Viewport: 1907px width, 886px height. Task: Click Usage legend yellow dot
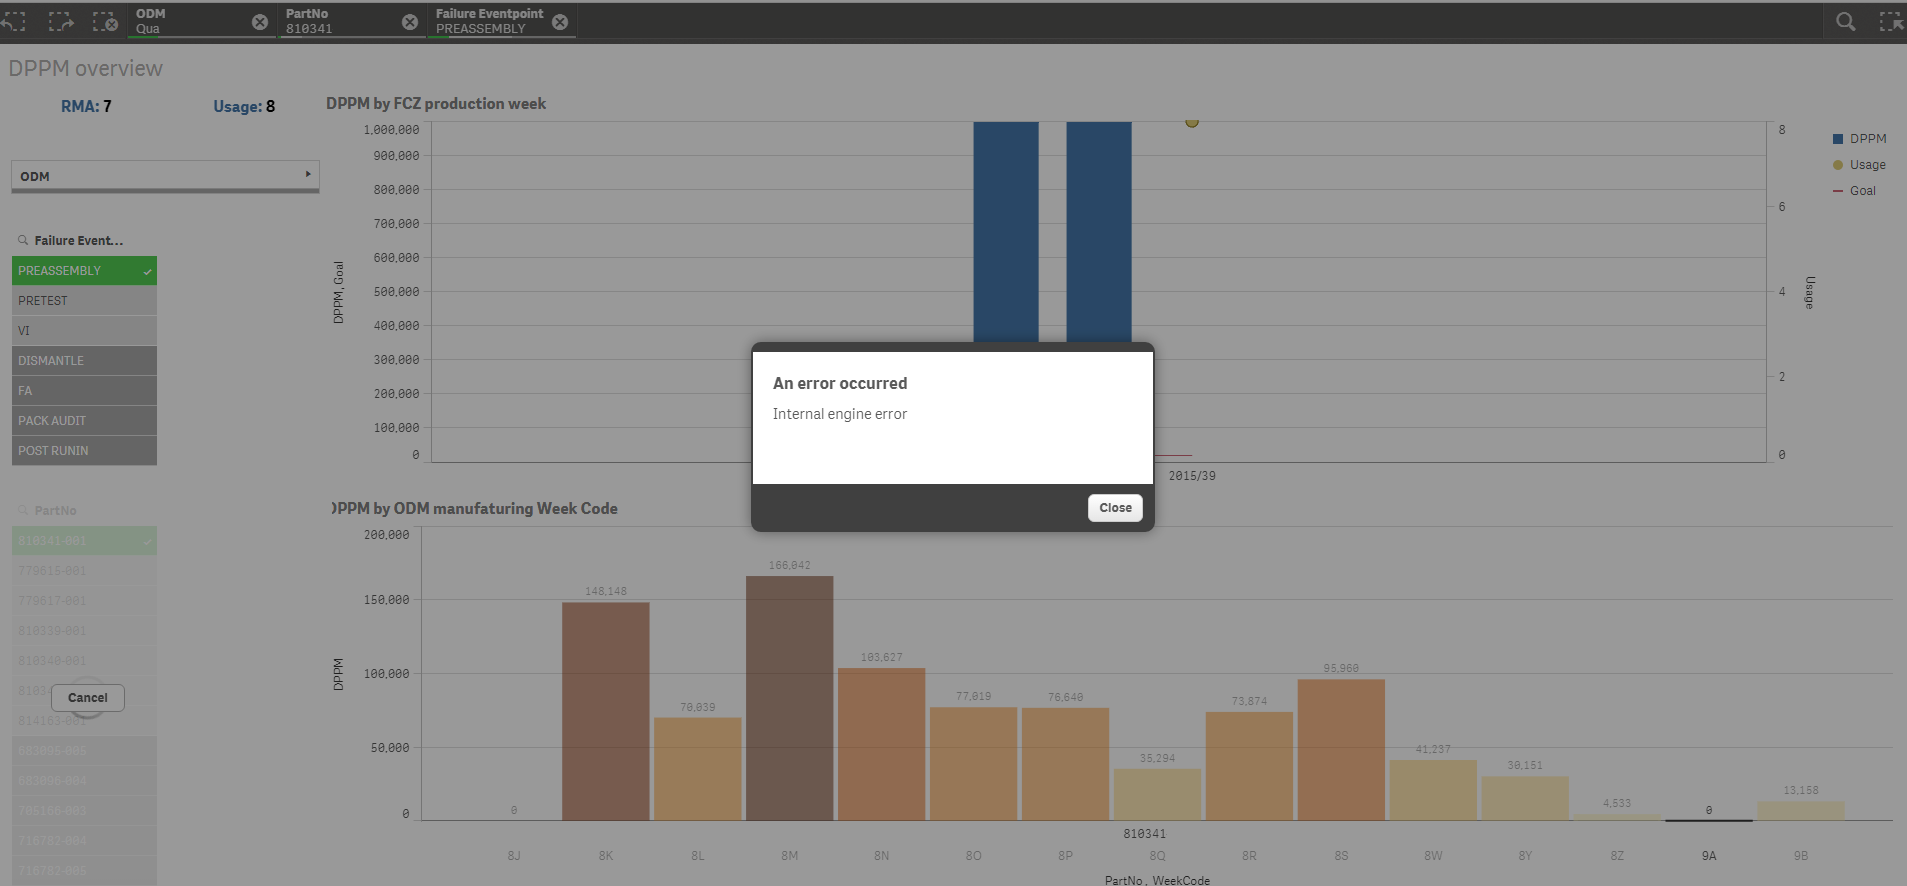click(x=1838, y=165)
